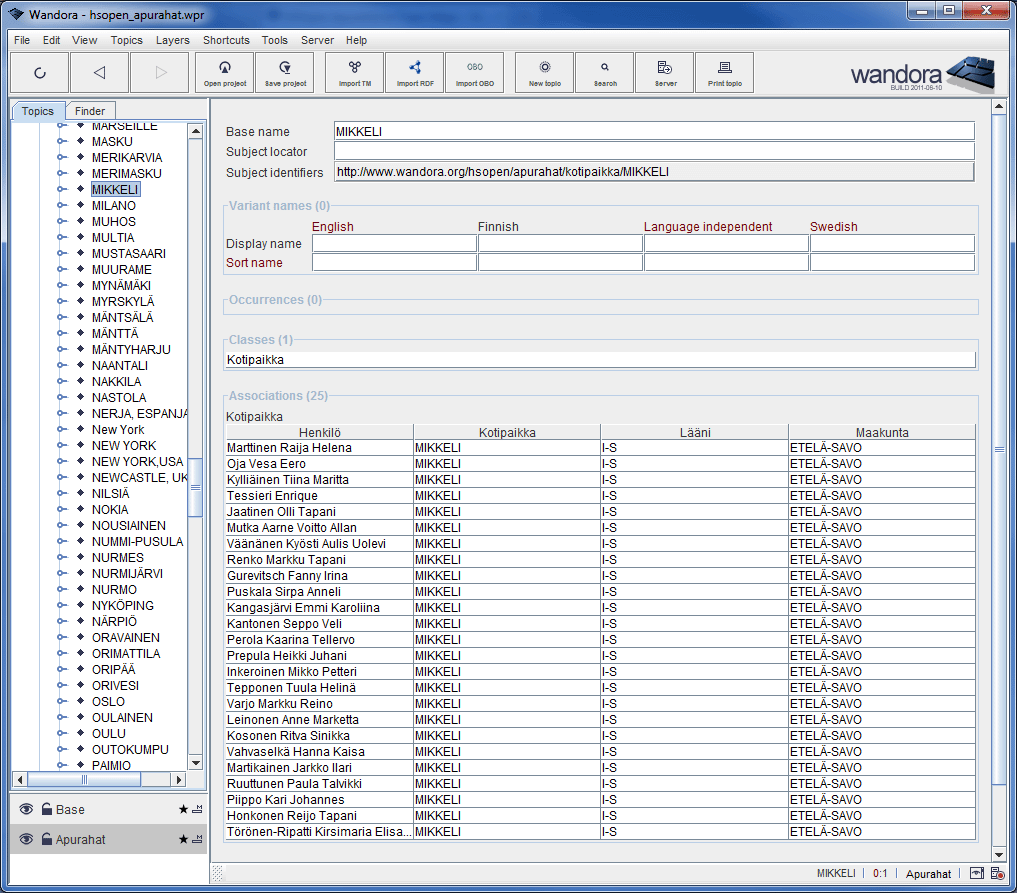
Task: Click the topic tree horizontal scrollbar thumb
Action: (84, 779)
